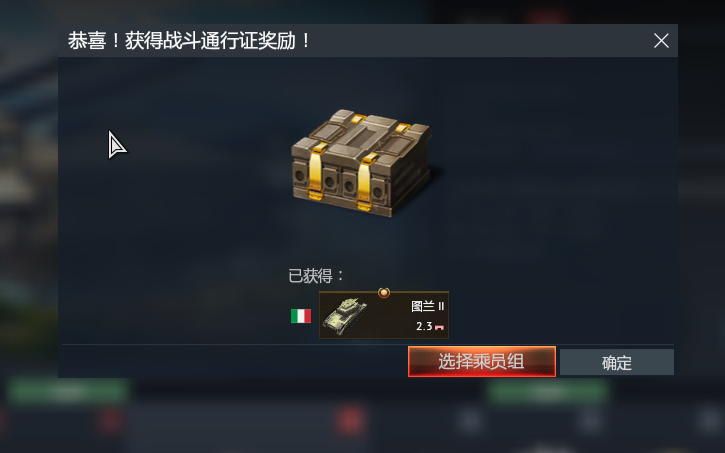Click the round medal badge atop reward card

coord(384,292)
